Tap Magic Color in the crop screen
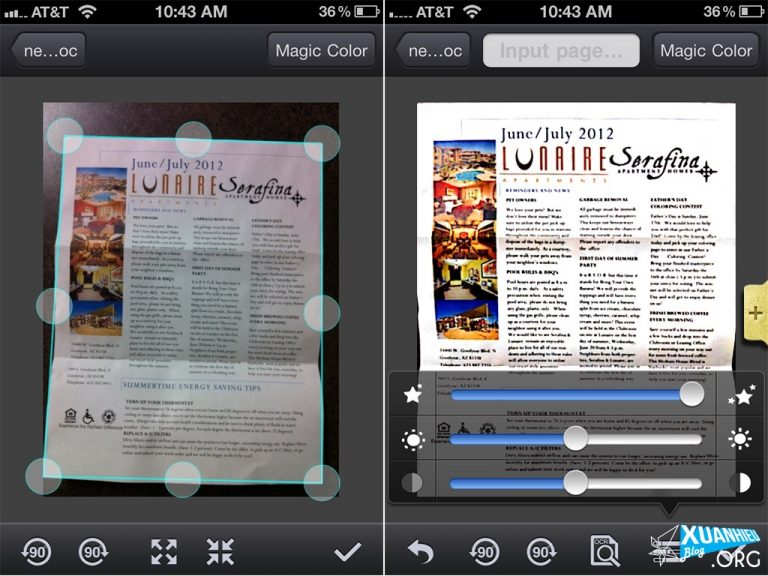 pos(321,50)
